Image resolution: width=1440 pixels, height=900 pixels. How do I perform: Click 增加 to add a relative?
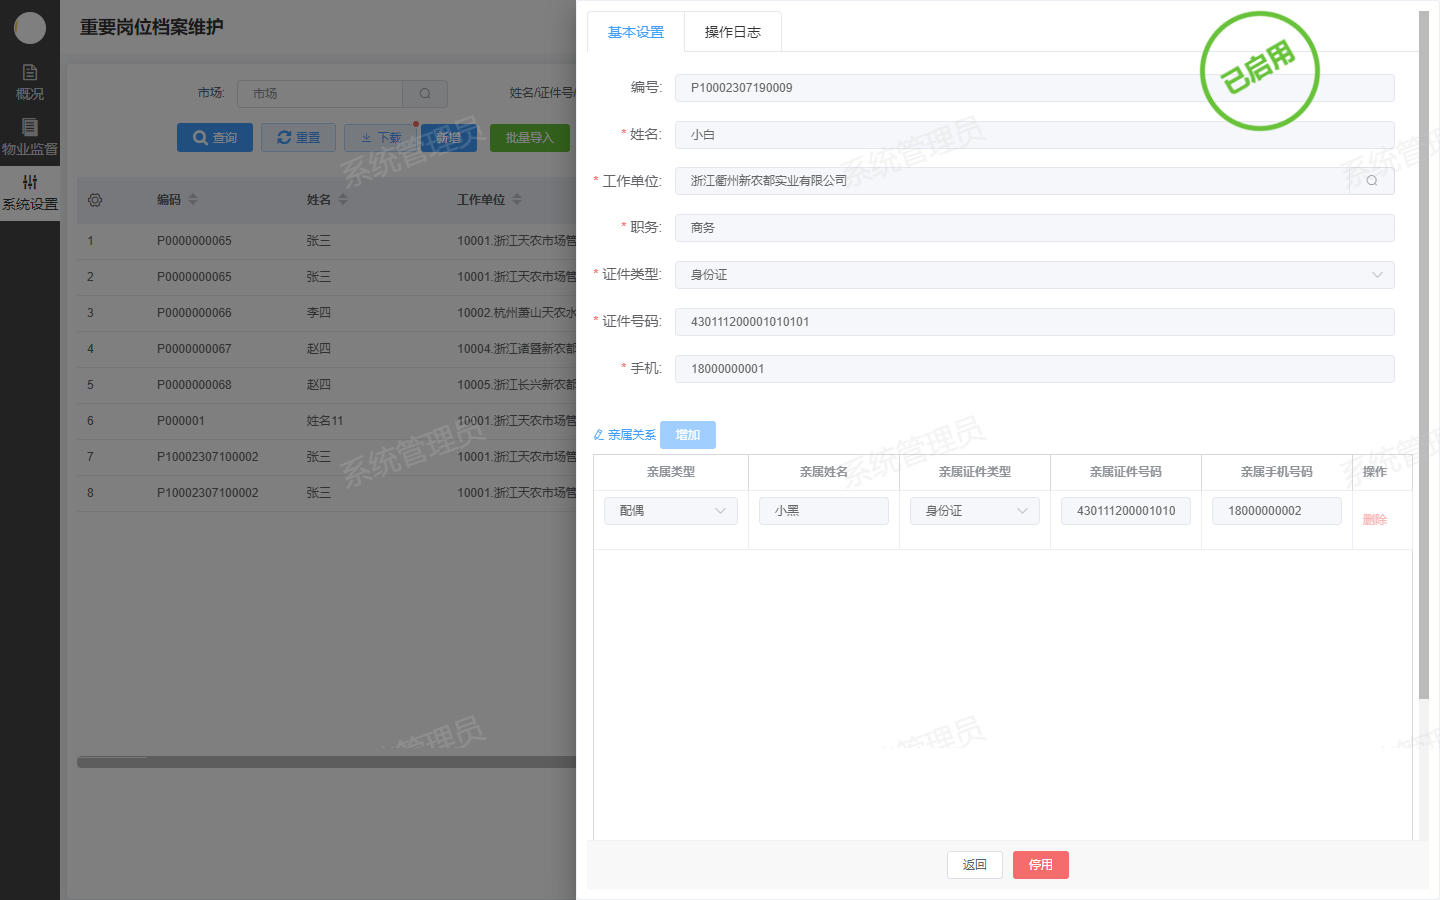pos(688,435)
